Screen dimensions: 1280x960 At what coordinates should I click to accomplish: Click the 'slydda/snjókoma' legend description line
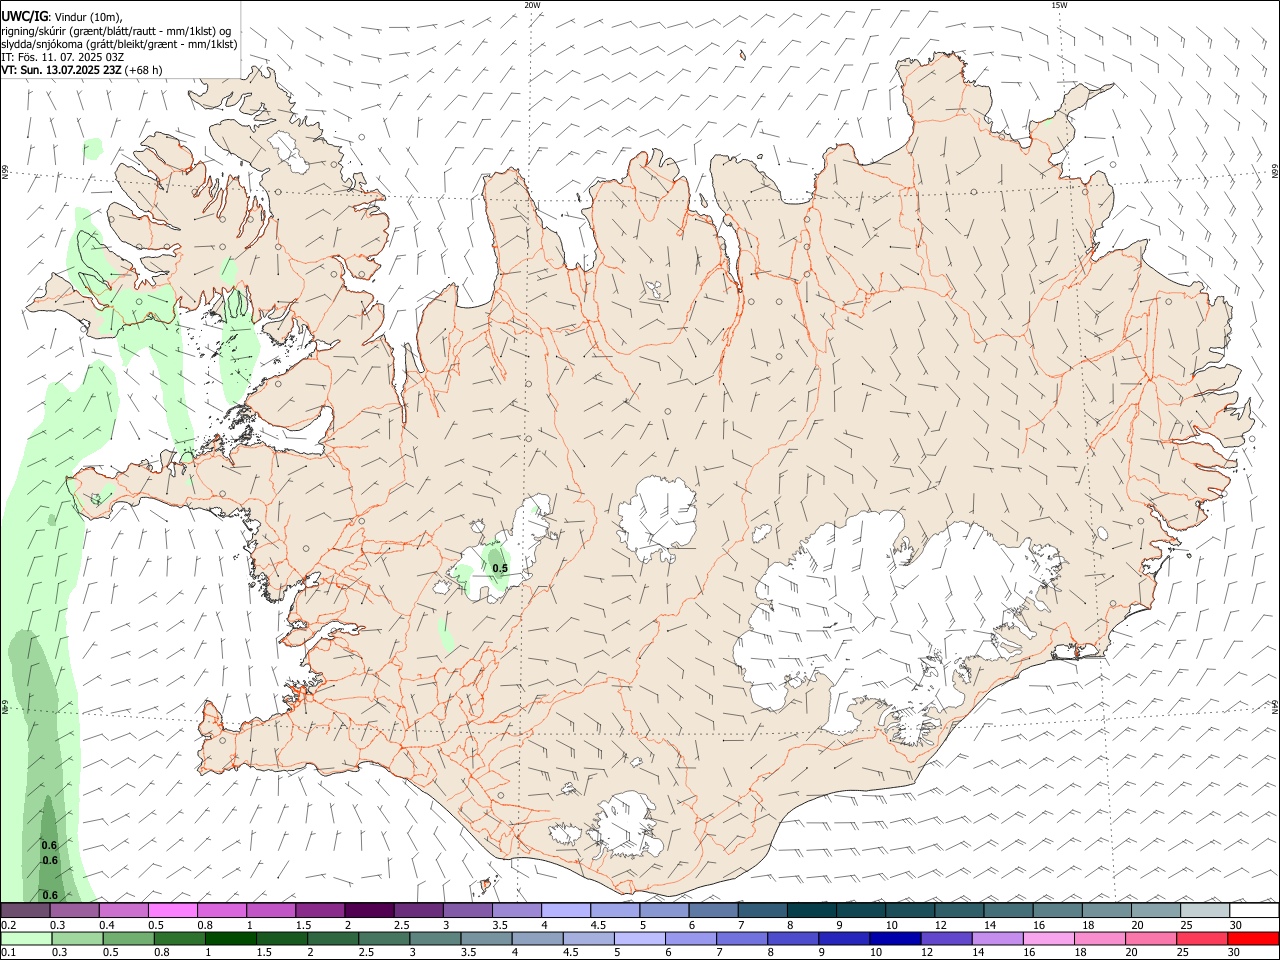coord(119,44)
